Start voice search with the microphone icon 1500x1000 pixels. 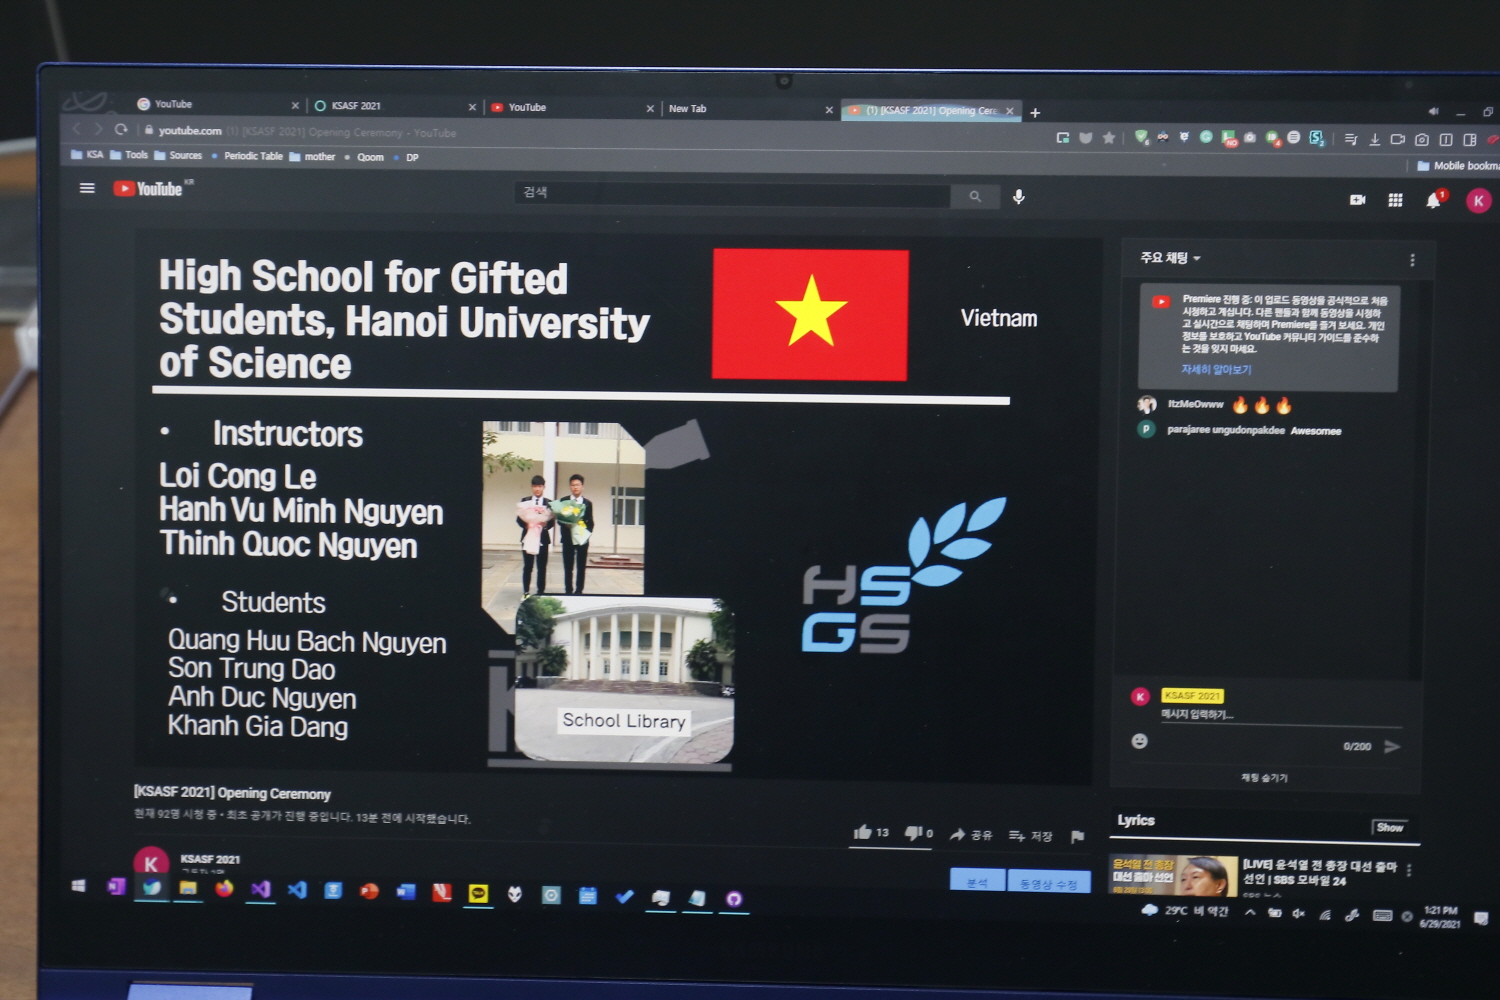(1018, 197)
